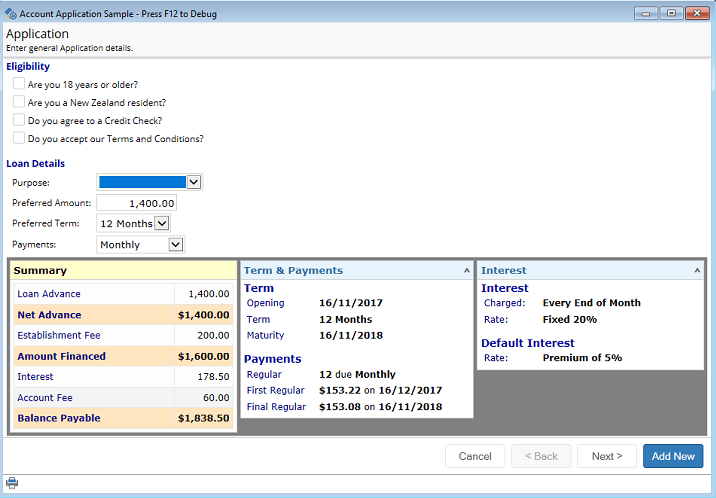The image size is (716, 498).
Task: Select the Establishment Fee label
Action: [x=59, y=335]
